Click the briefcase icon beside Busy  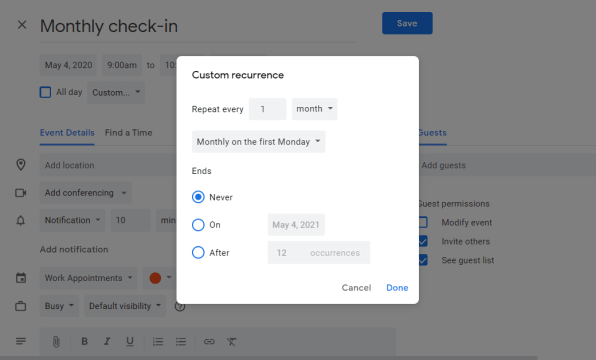[x=21, y=306]
